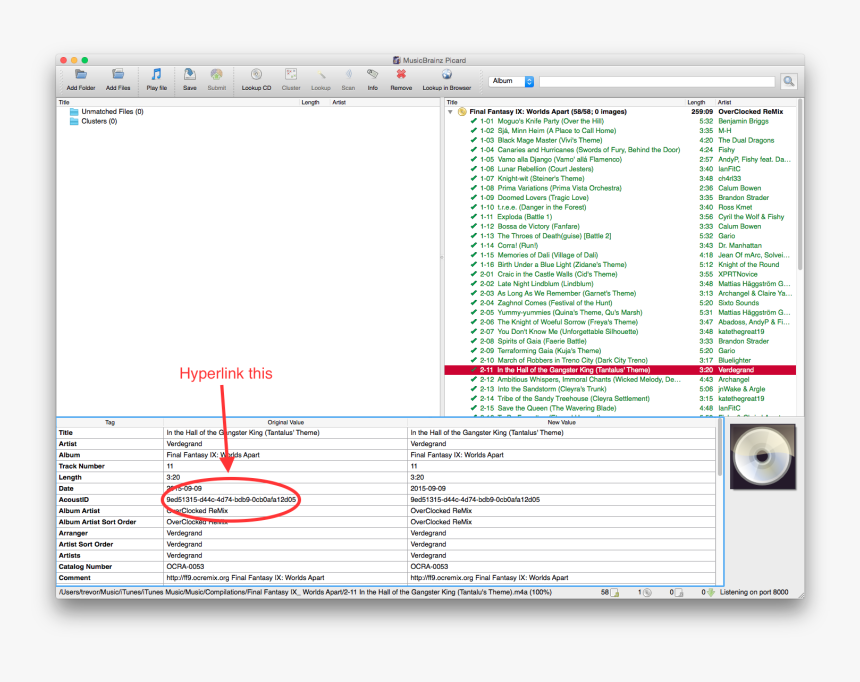Select track 1-11 Exploda (Battle 1)

(x=620, y=217)
